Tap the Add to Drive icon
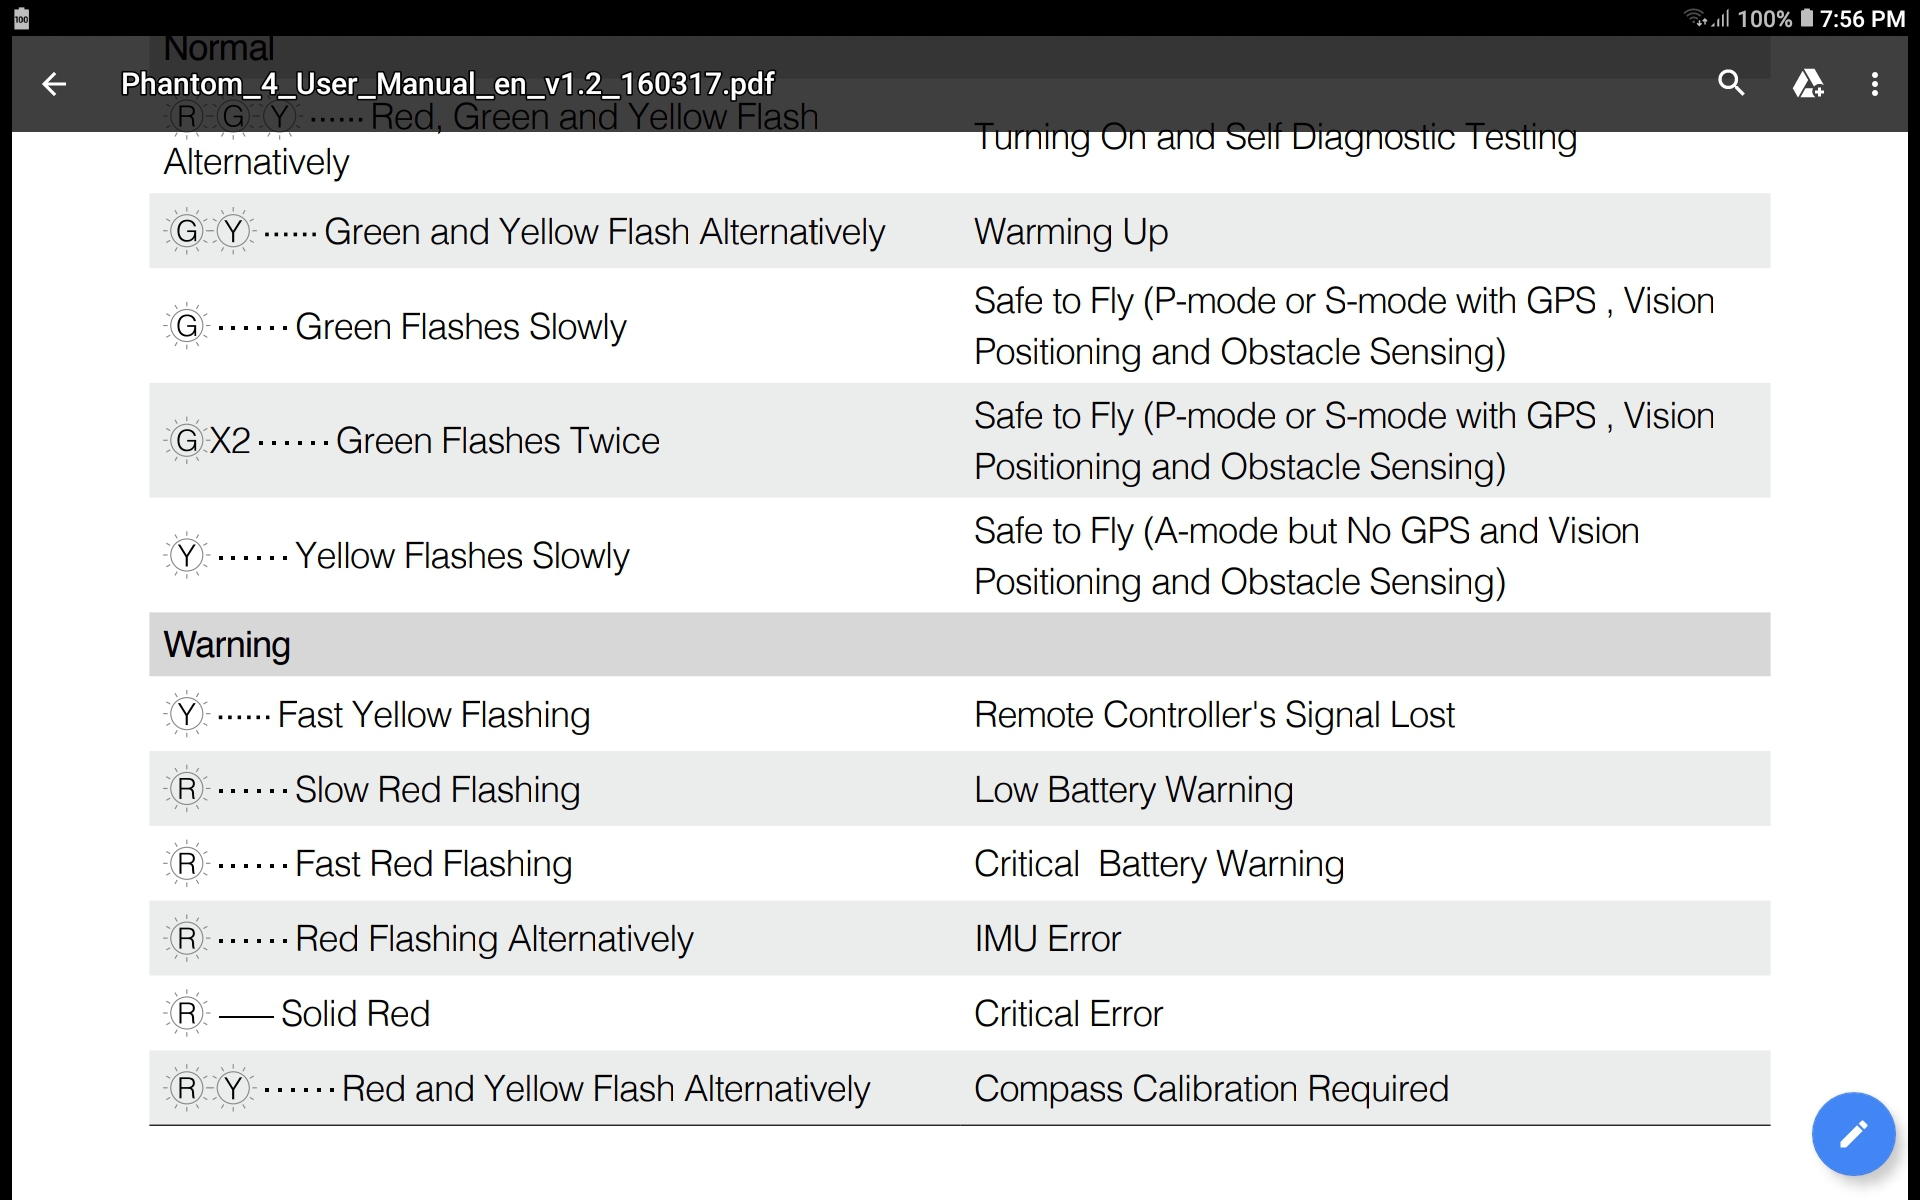 point(1808,83)
